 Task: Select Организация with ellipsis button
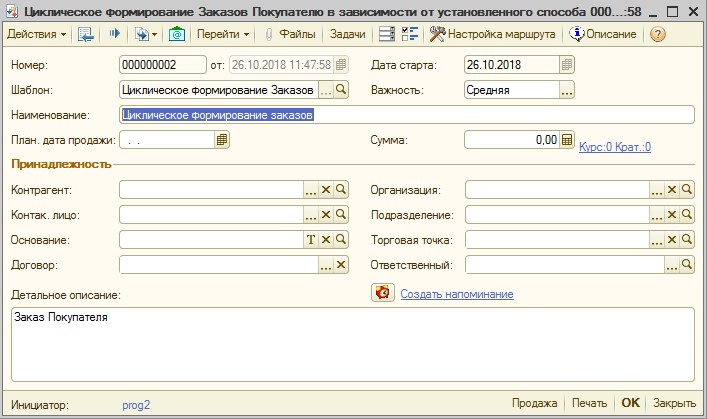coord(656,190)
